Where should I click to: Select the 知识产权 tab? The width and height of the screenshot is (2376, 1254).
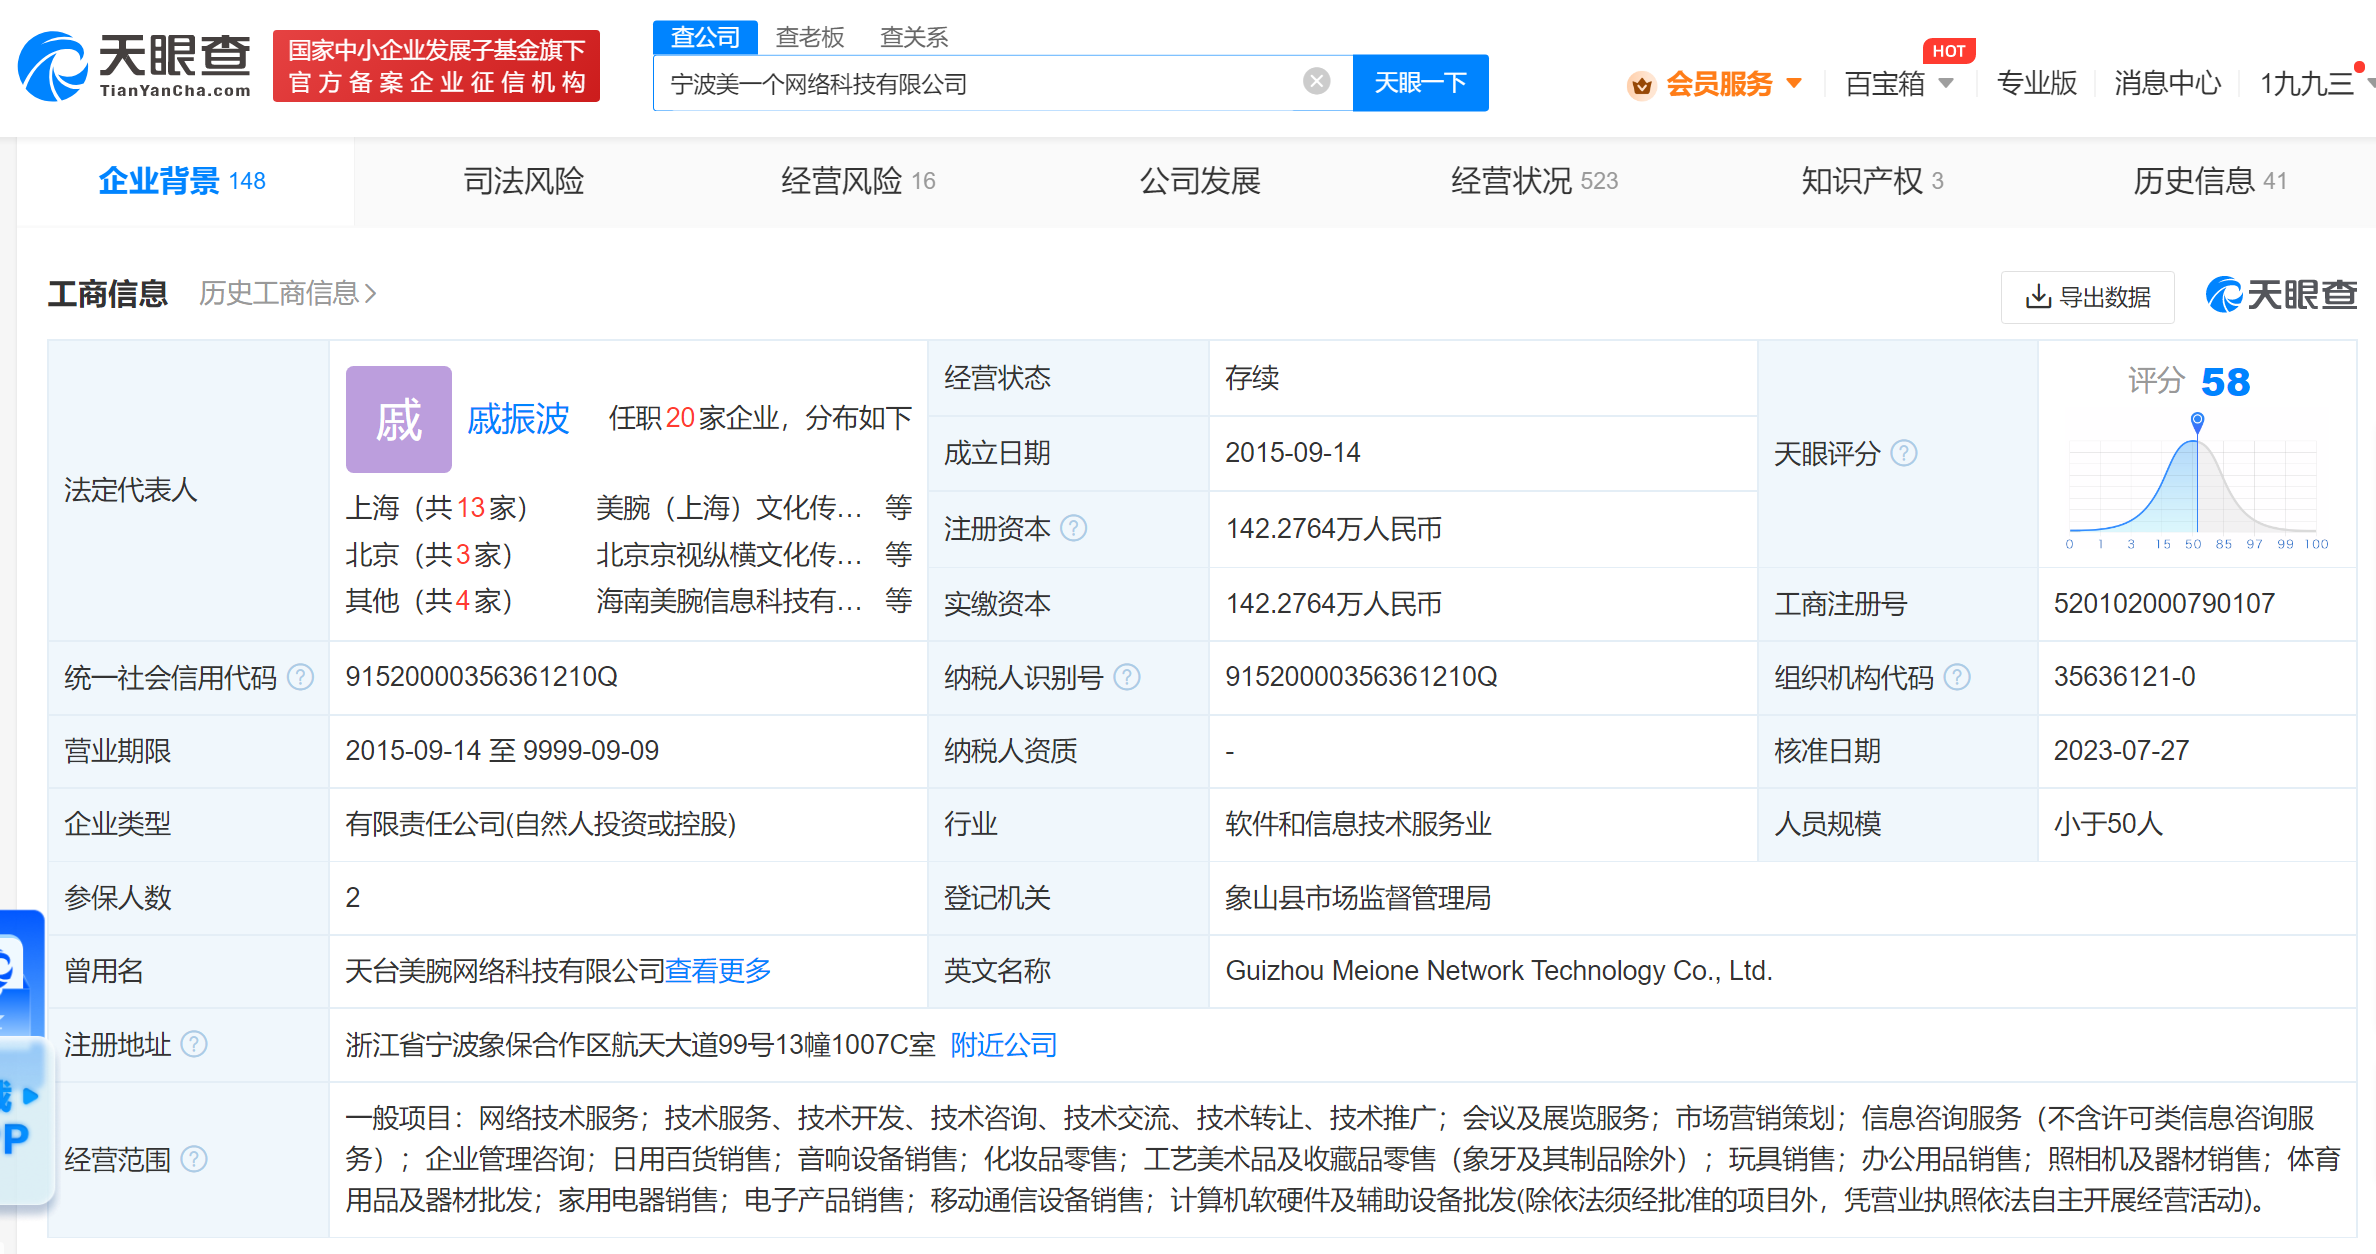(1873, 181)
